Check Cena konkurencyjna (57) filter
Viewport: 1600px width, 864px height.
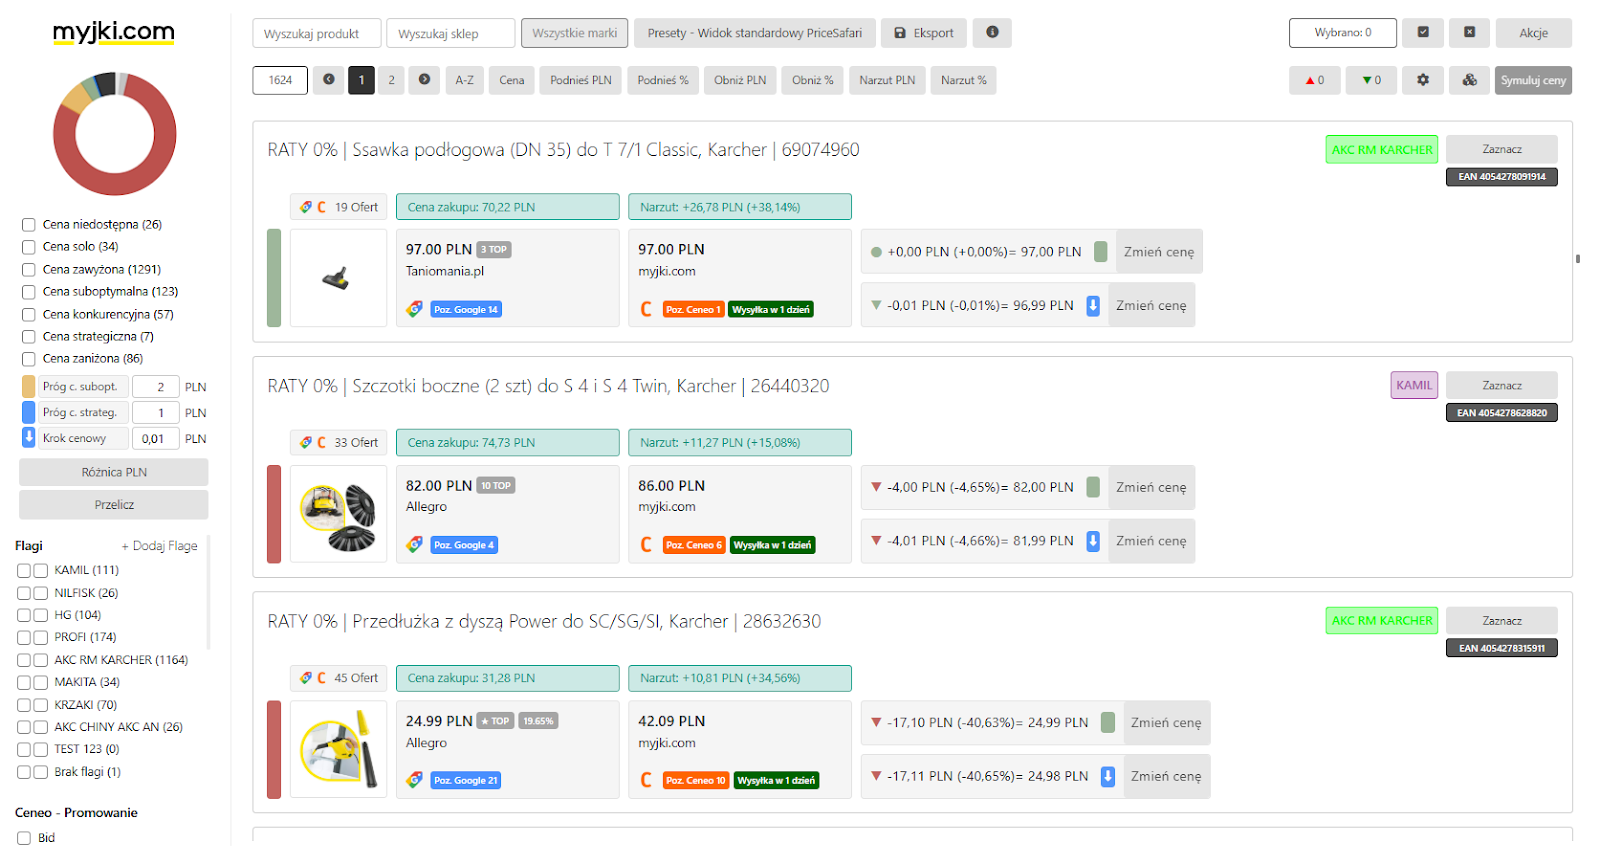point(29,315)
